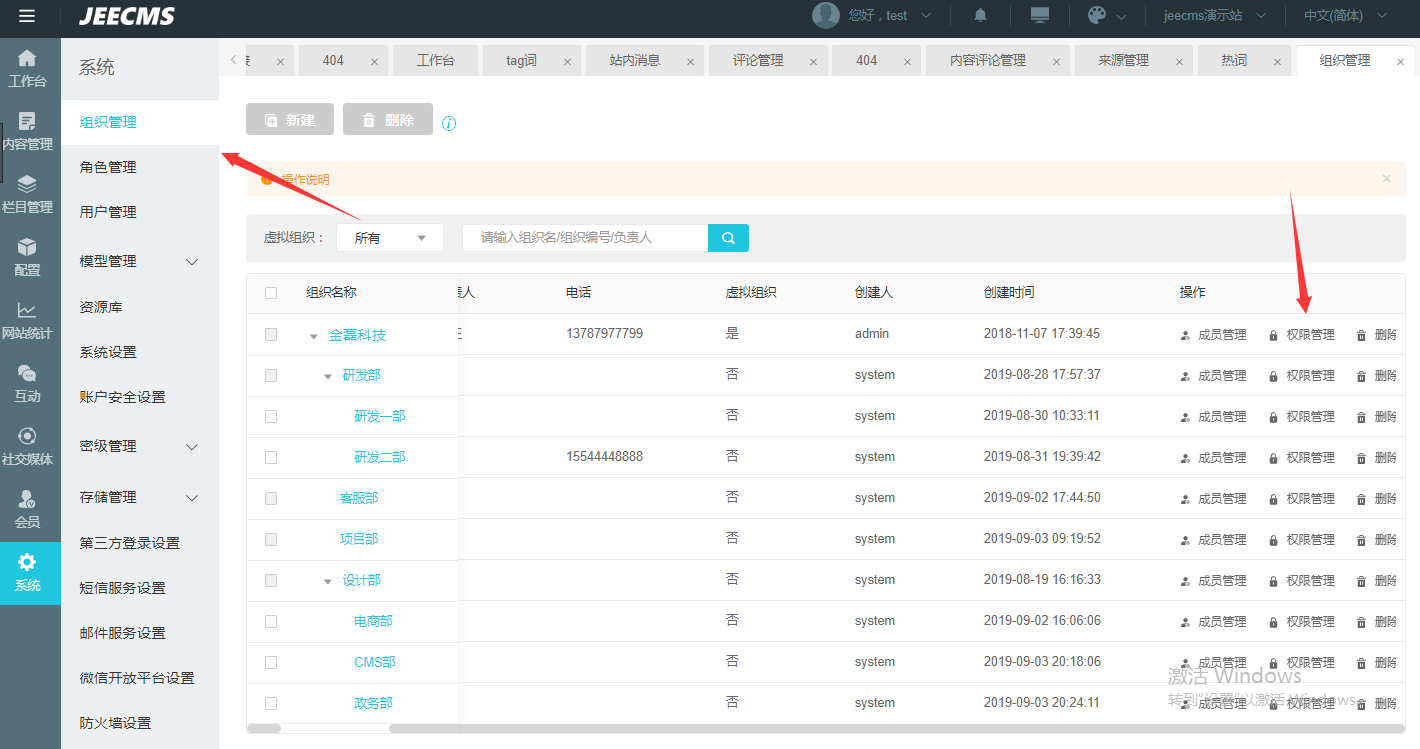Open the 虚拟组织 dropdown showing 所有
Image resolution: width=1420 pixels, height=749 pixels.
(x=390, y=238)
